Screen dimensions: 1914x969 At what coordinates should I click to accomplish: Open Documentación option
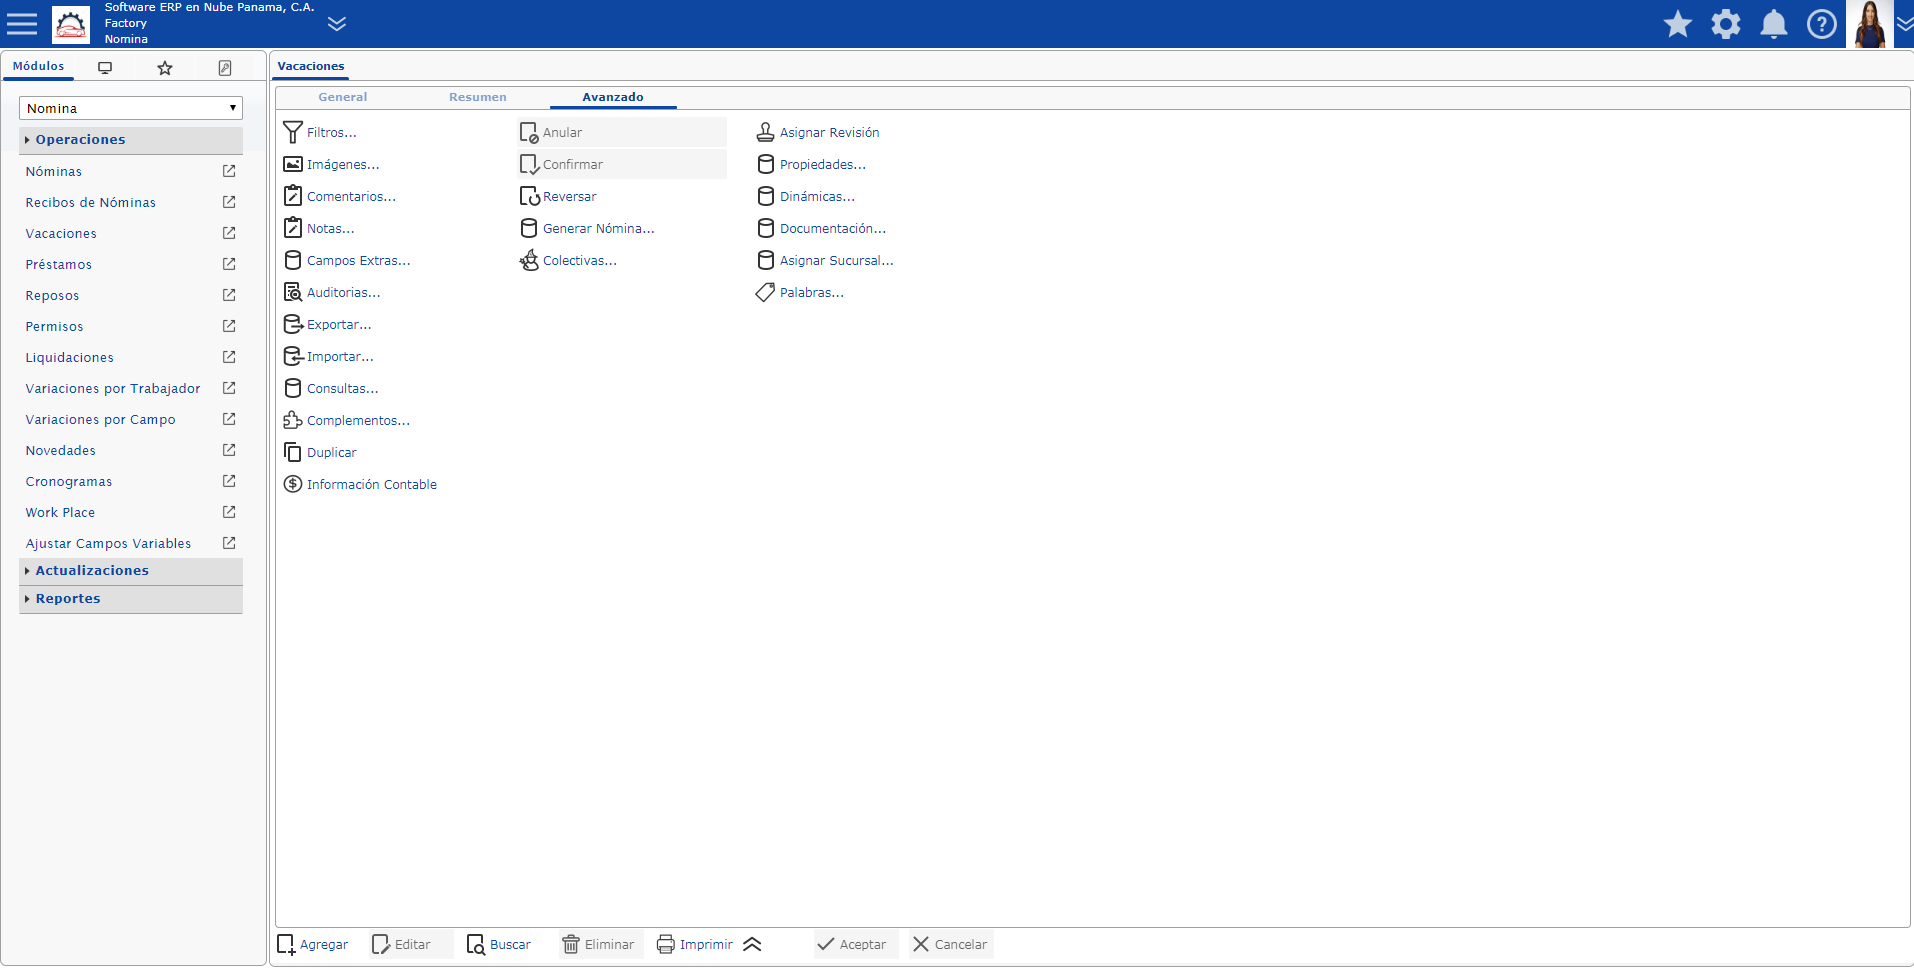coord(821,228)
